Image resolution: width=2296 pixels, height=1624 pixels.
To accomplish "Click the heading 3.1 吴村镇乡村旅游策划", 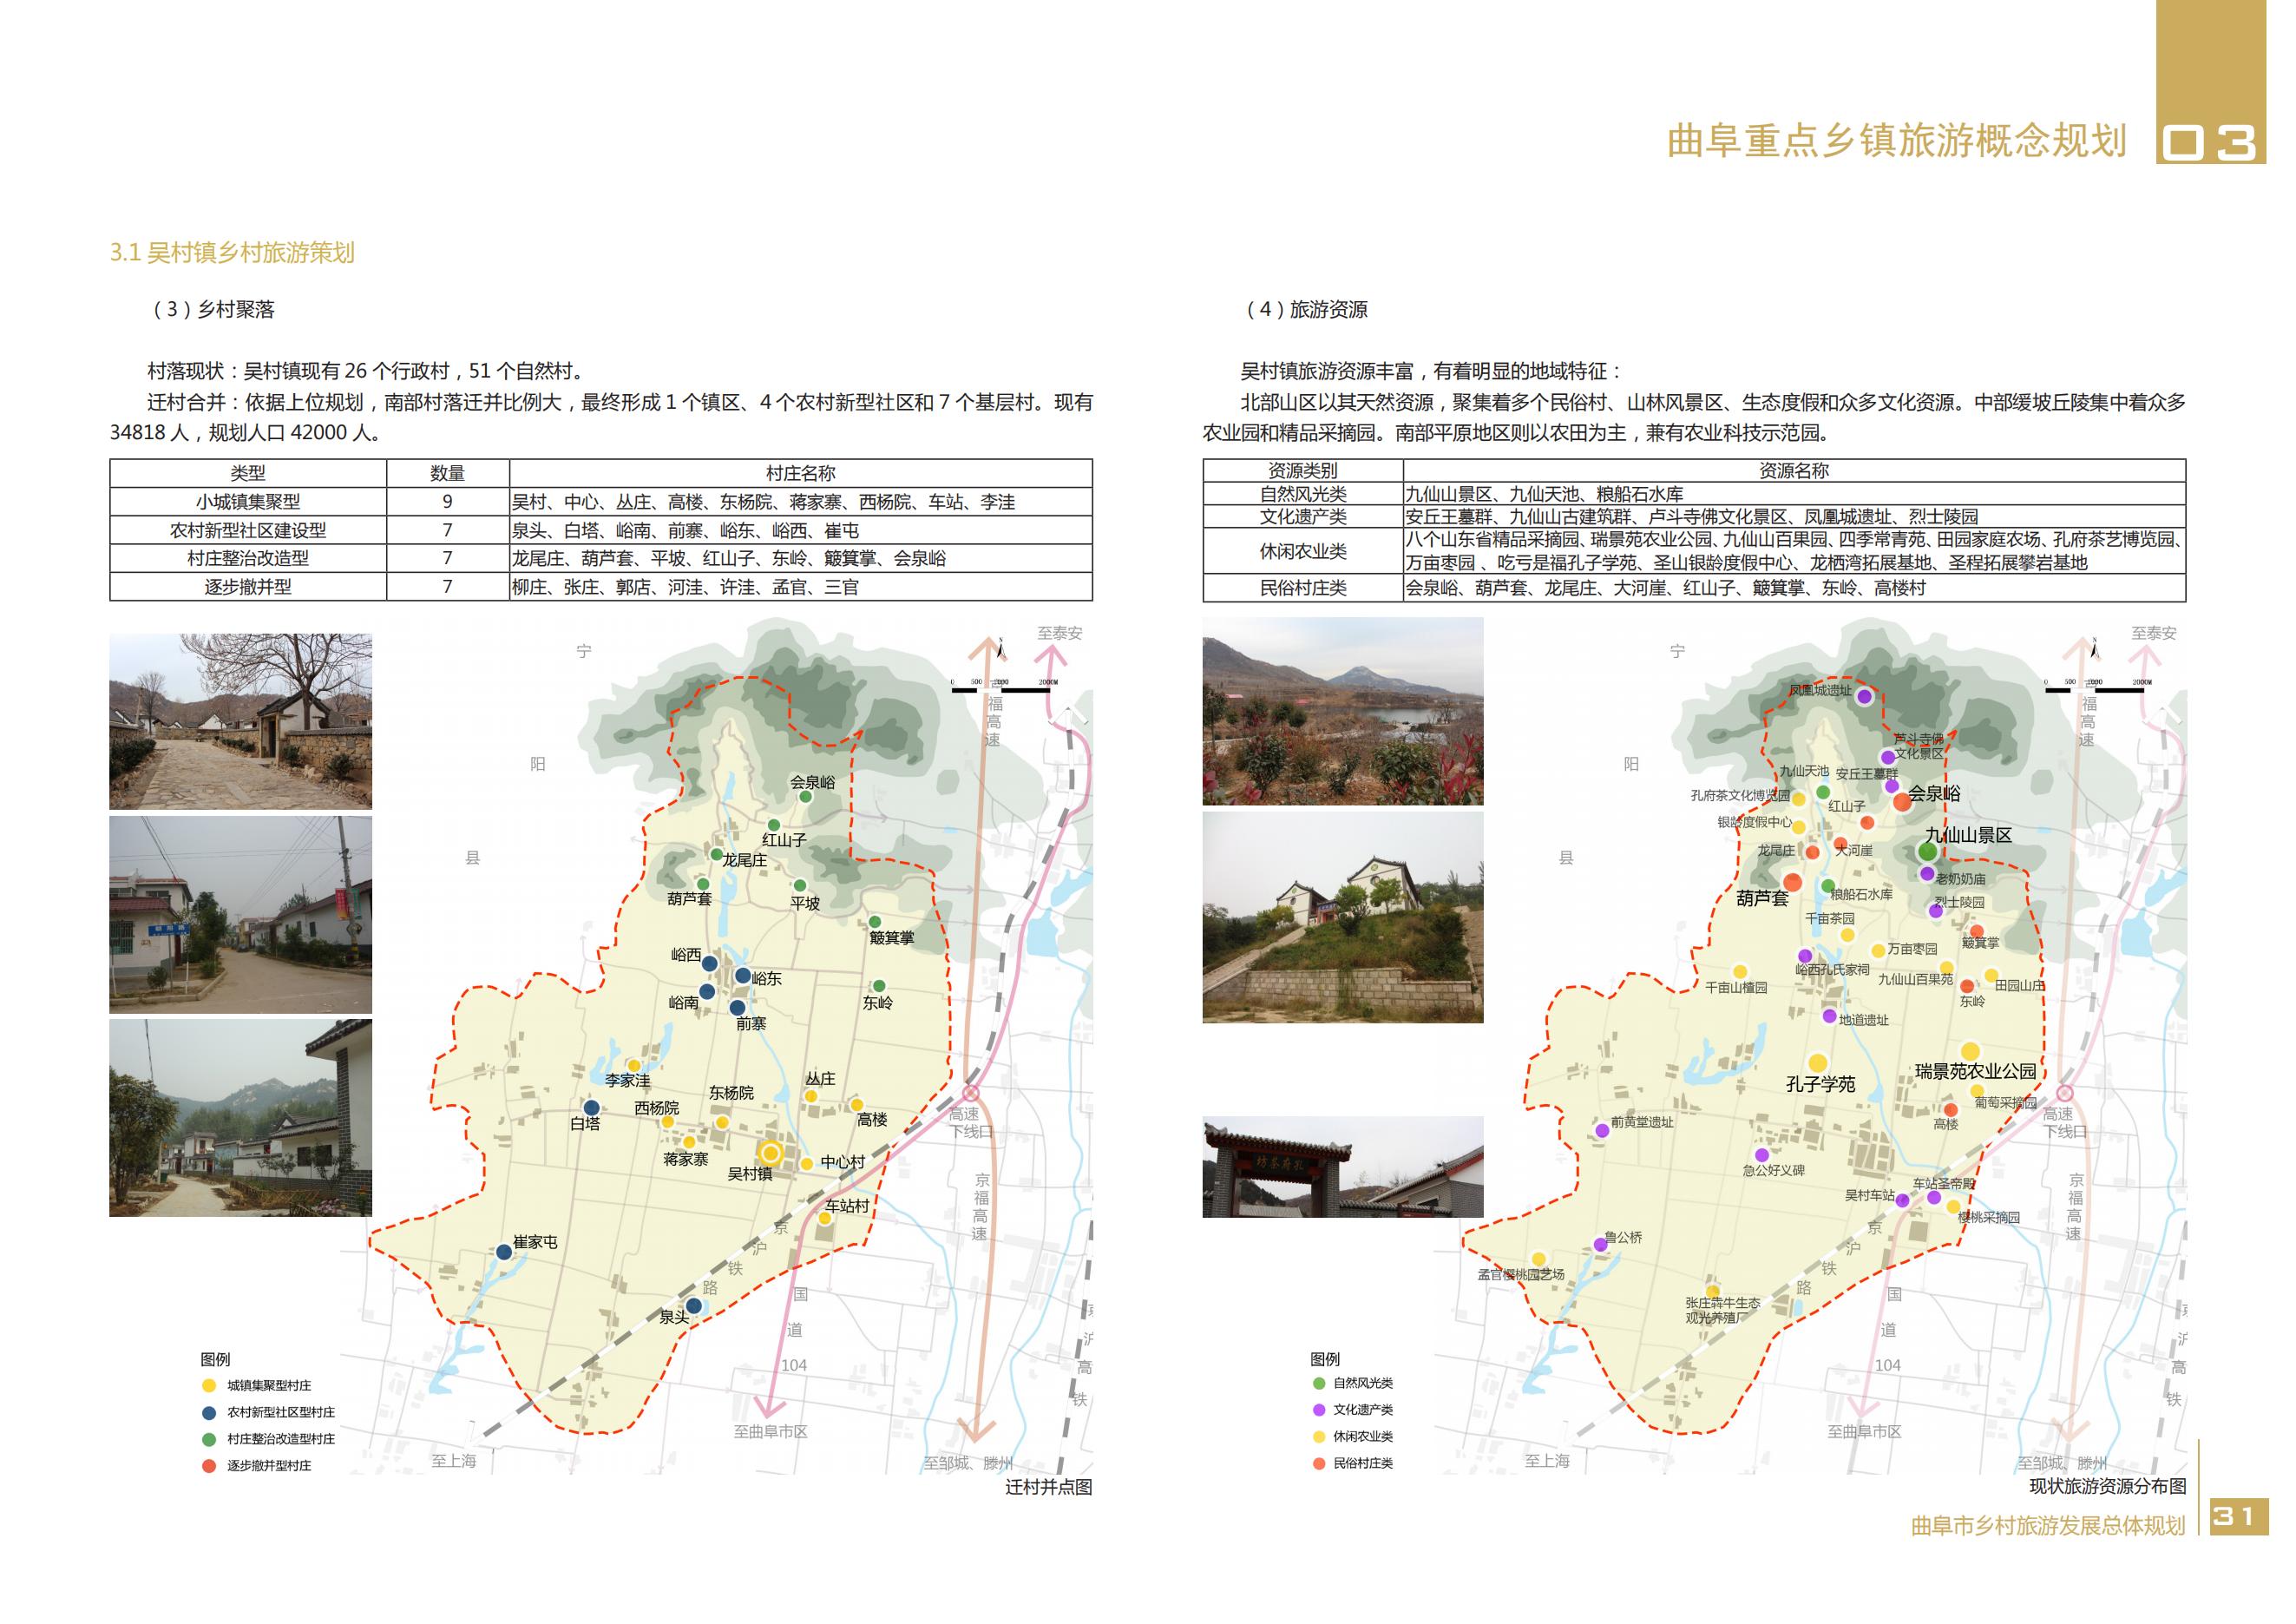I will click(x=232, y=252).
